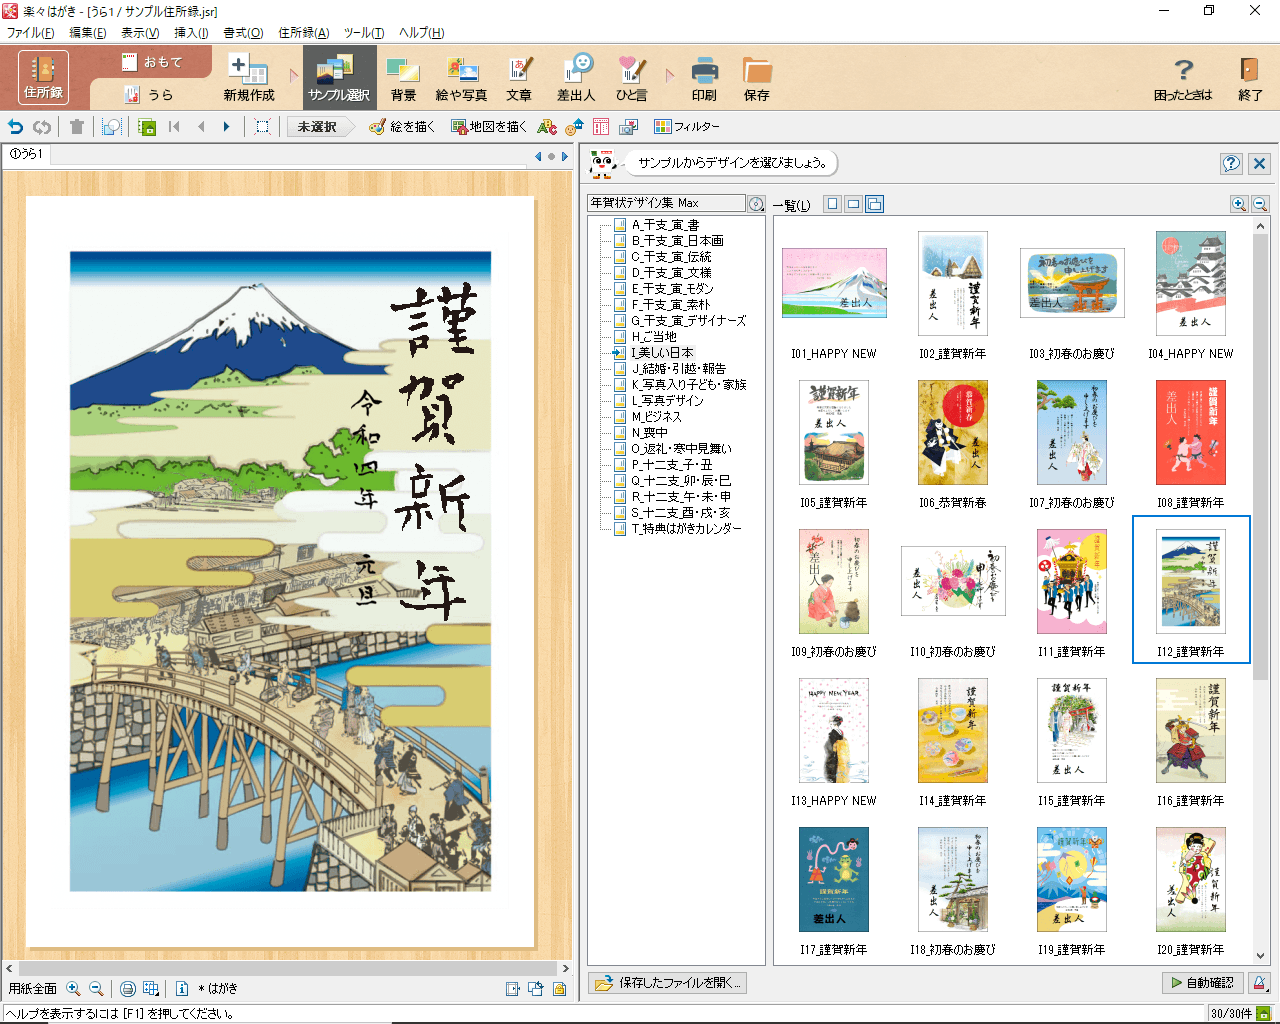Click the 終了 exit icon
This screenshot has width=1280, height=1024.
coord(1250,79)
